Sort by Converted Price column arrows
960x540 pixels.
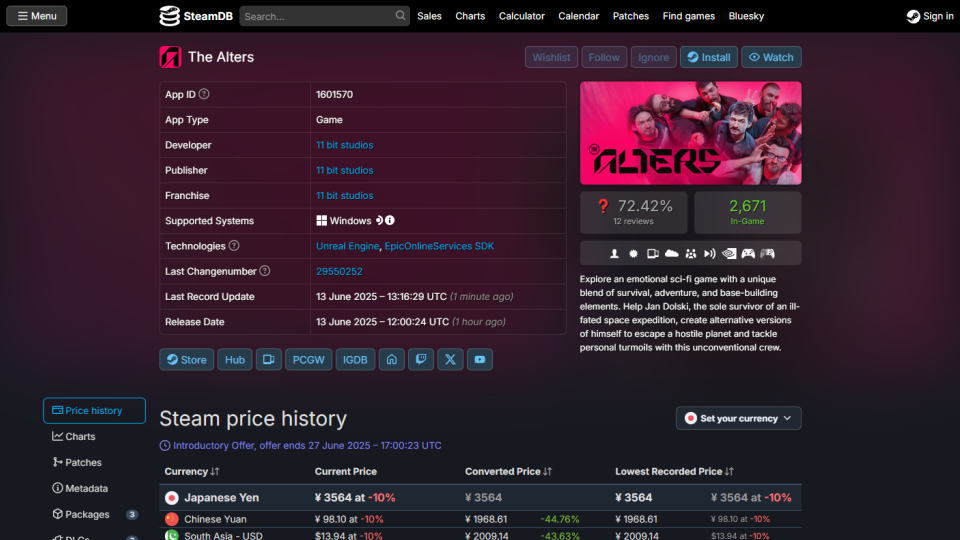pyautogui.click(x=547, y=471)
